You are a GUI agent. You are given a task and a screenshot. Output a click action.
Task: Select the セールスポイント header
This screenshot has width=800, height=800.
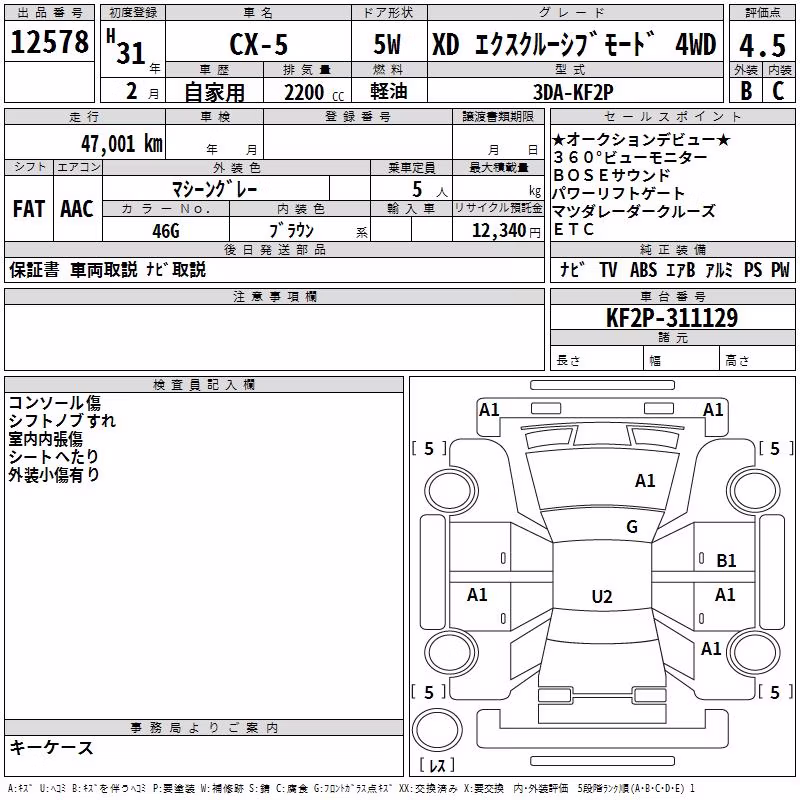point(672,116)
